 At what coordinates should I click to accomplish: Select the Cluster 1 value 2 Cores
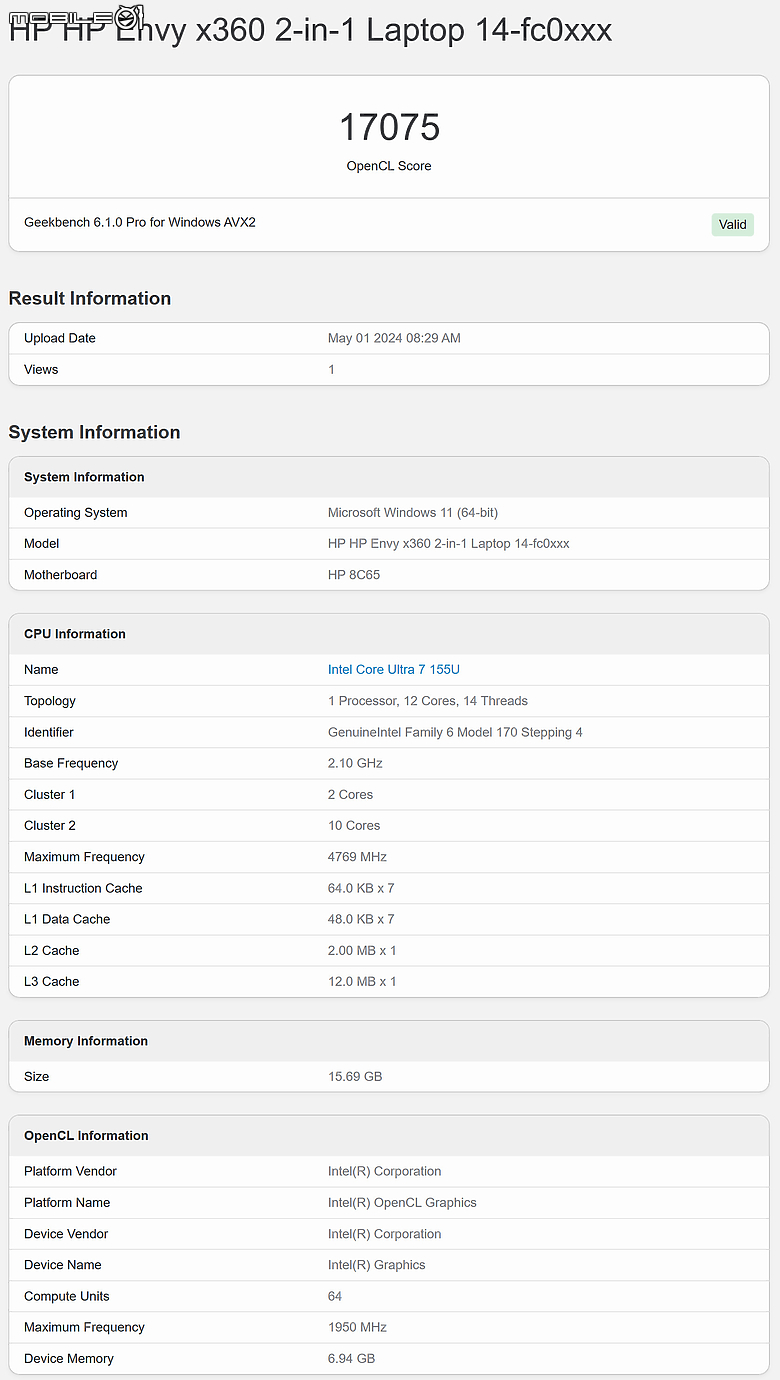pyautogui.click(x=350, y=795)
